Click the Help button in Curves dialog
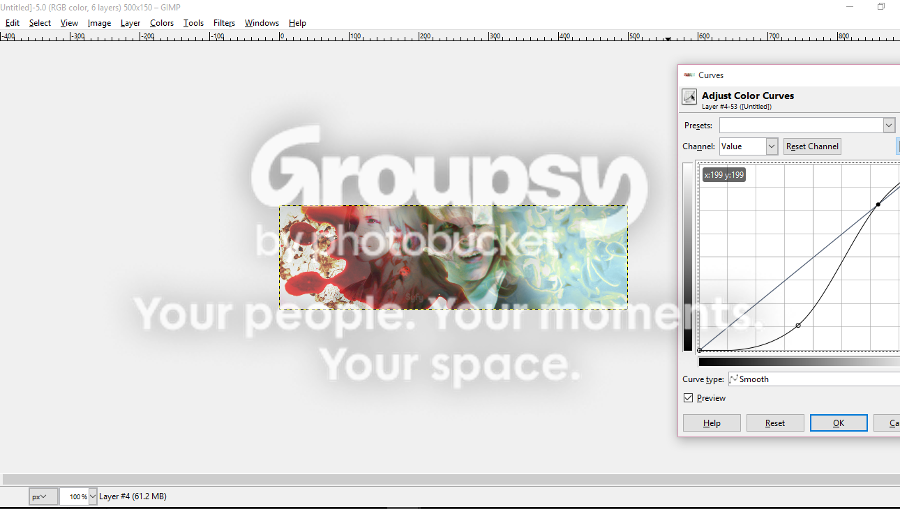Viewport: 900px width, 509px height. click(712, 423)
